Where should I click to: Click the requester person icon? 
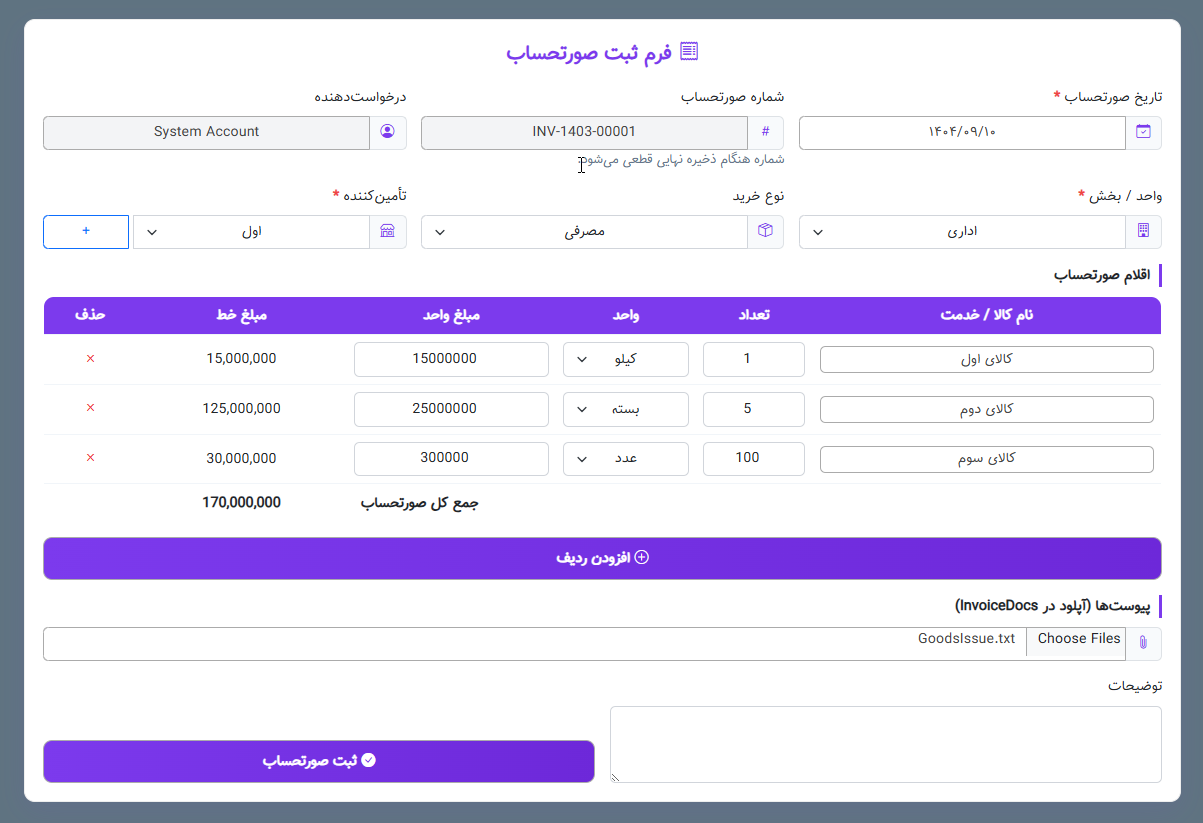pos(389,132)
